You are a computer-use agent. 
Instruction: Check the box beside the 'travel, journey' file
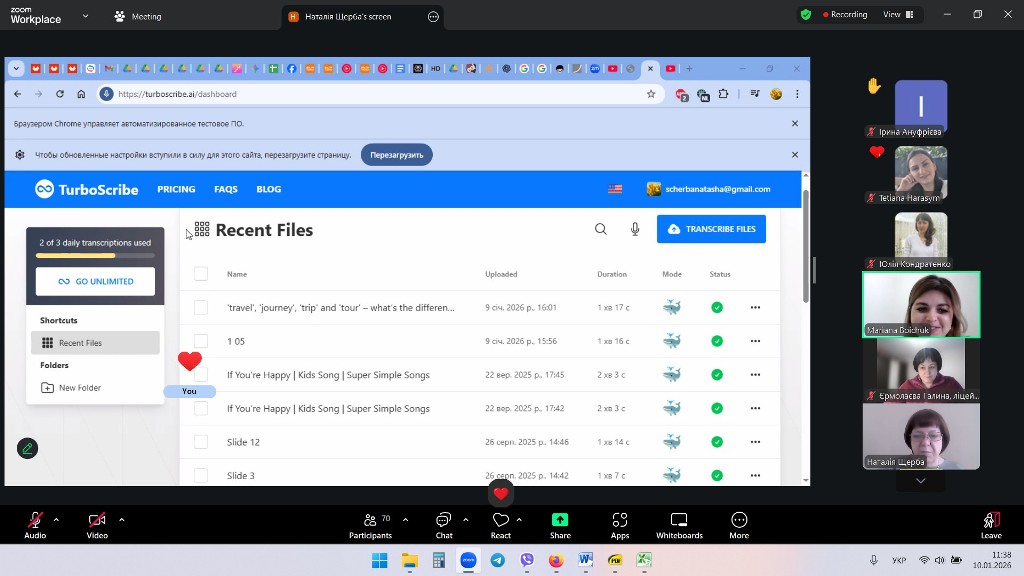pyautogui.click(x=201, y=308)
